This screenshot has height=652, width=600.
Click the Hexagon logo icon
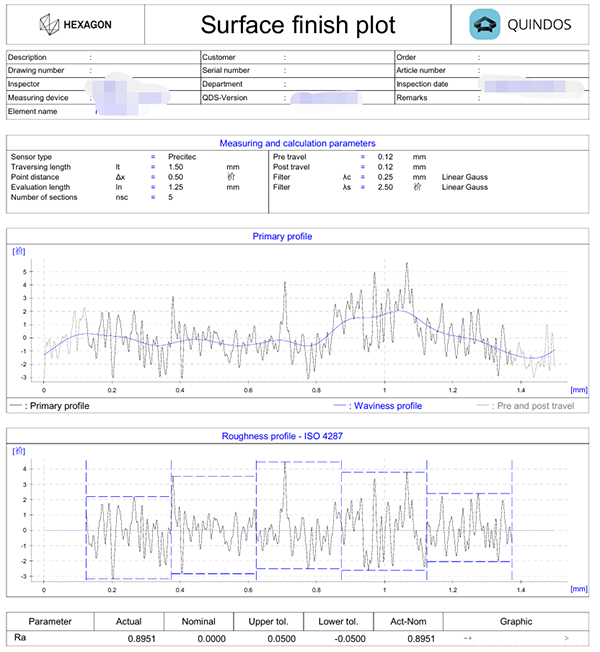[49, 25]
